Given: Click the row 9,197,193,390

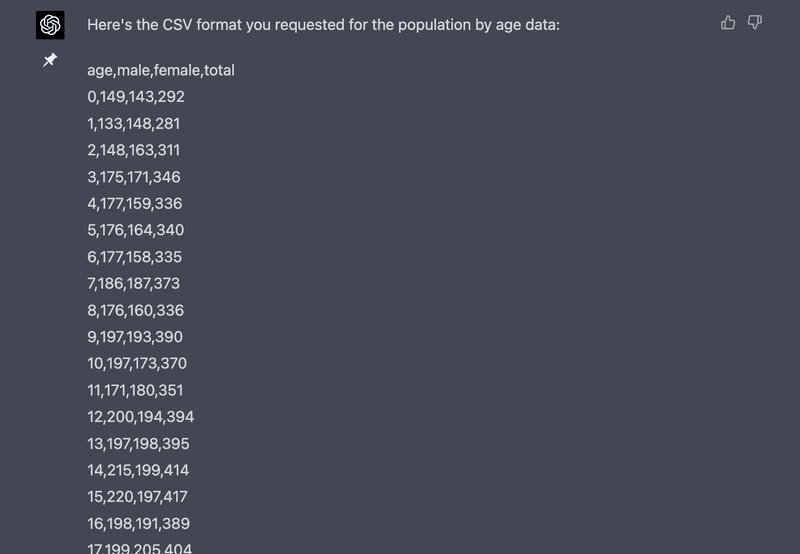Looking at the screenshot, I should pos(135,337).
